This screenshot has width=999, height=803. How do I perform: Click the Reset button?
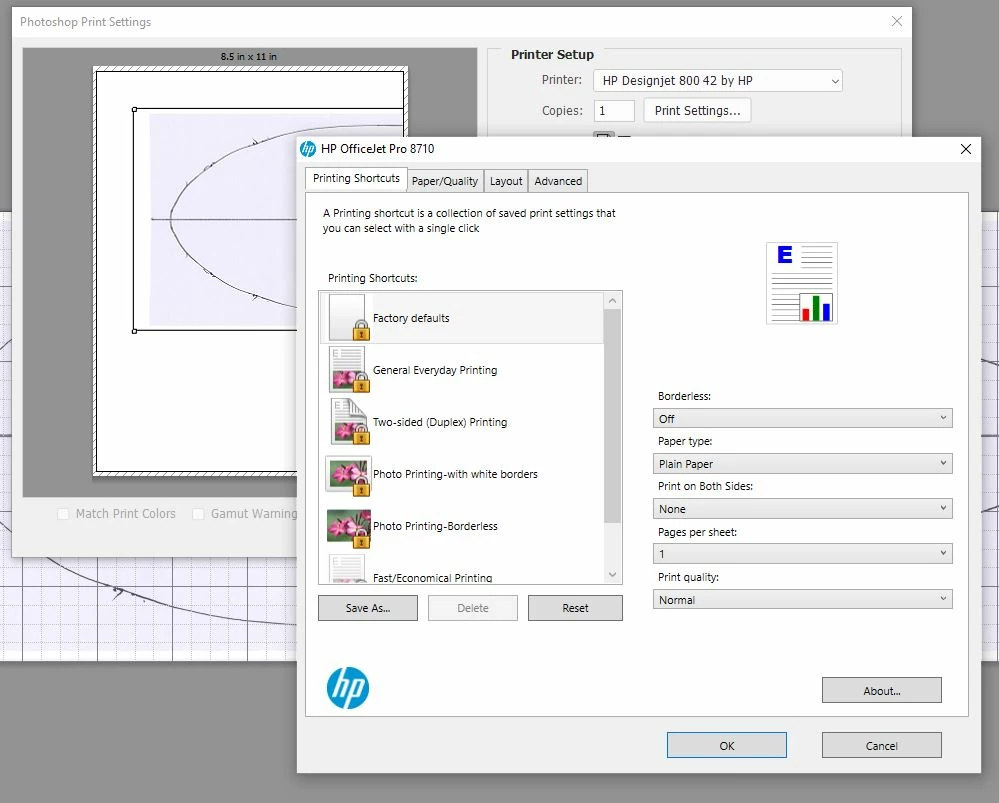pos(575,608)
